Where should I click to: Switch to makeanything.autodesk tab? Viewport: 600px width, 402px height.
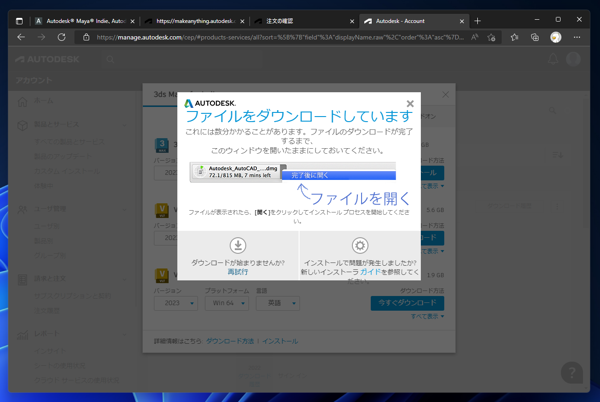coord(195,21)
